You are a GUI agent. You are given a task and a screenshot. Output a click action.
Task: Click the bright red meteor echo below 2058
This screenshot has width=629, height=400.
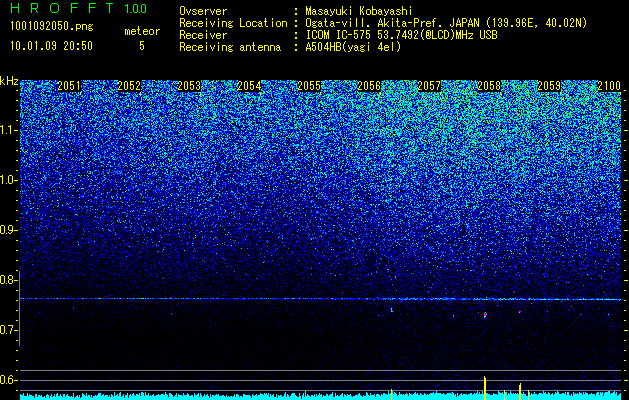point(485,315)
